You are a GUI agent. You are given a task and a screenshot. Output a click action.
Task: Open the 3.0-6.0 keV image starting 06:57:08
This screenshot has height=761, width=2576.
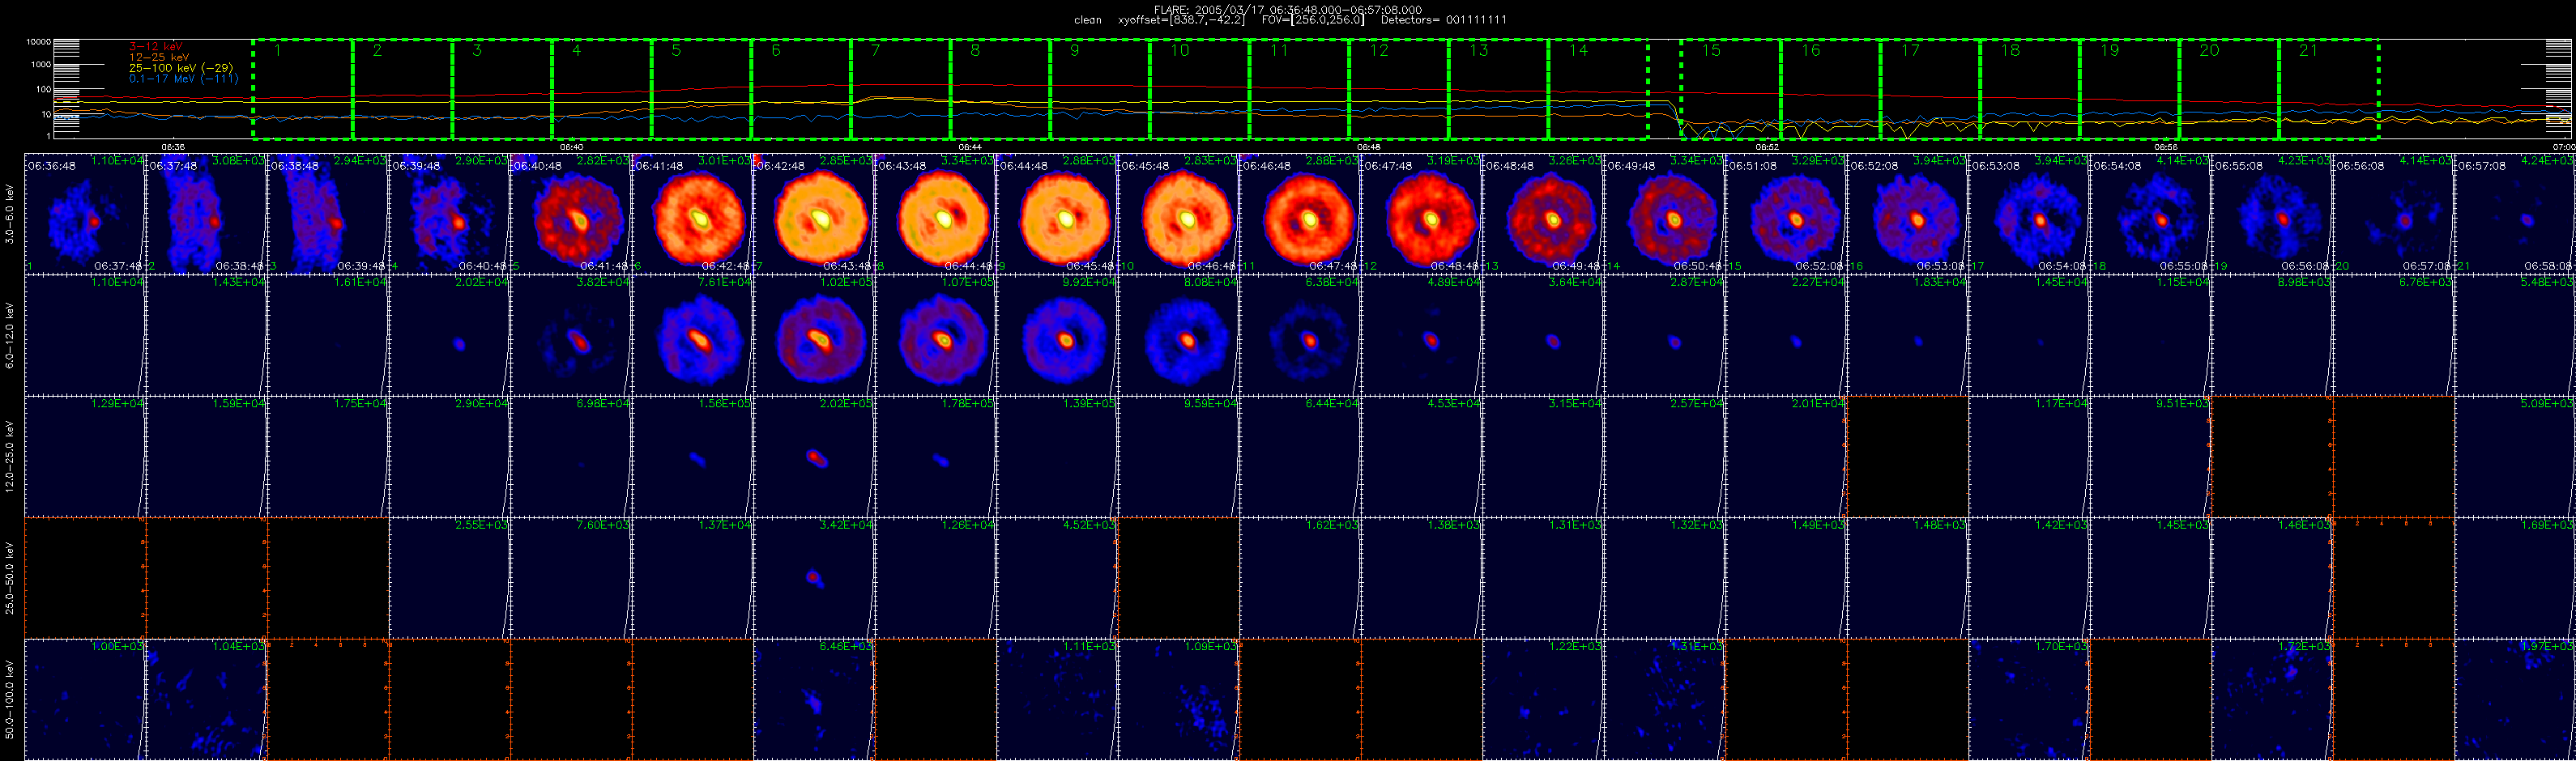tap(2515, 213)
